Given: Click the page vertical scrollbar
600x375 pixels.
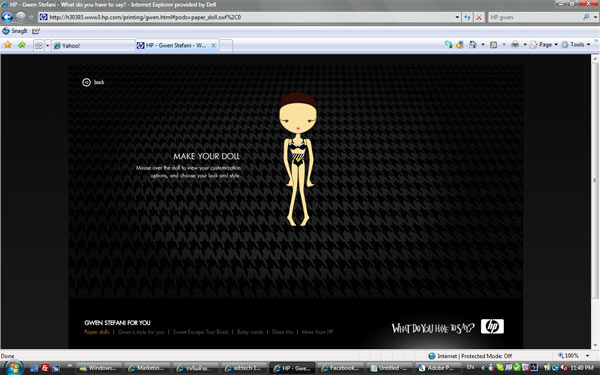Looking at the screenshot, I should 595,180.
